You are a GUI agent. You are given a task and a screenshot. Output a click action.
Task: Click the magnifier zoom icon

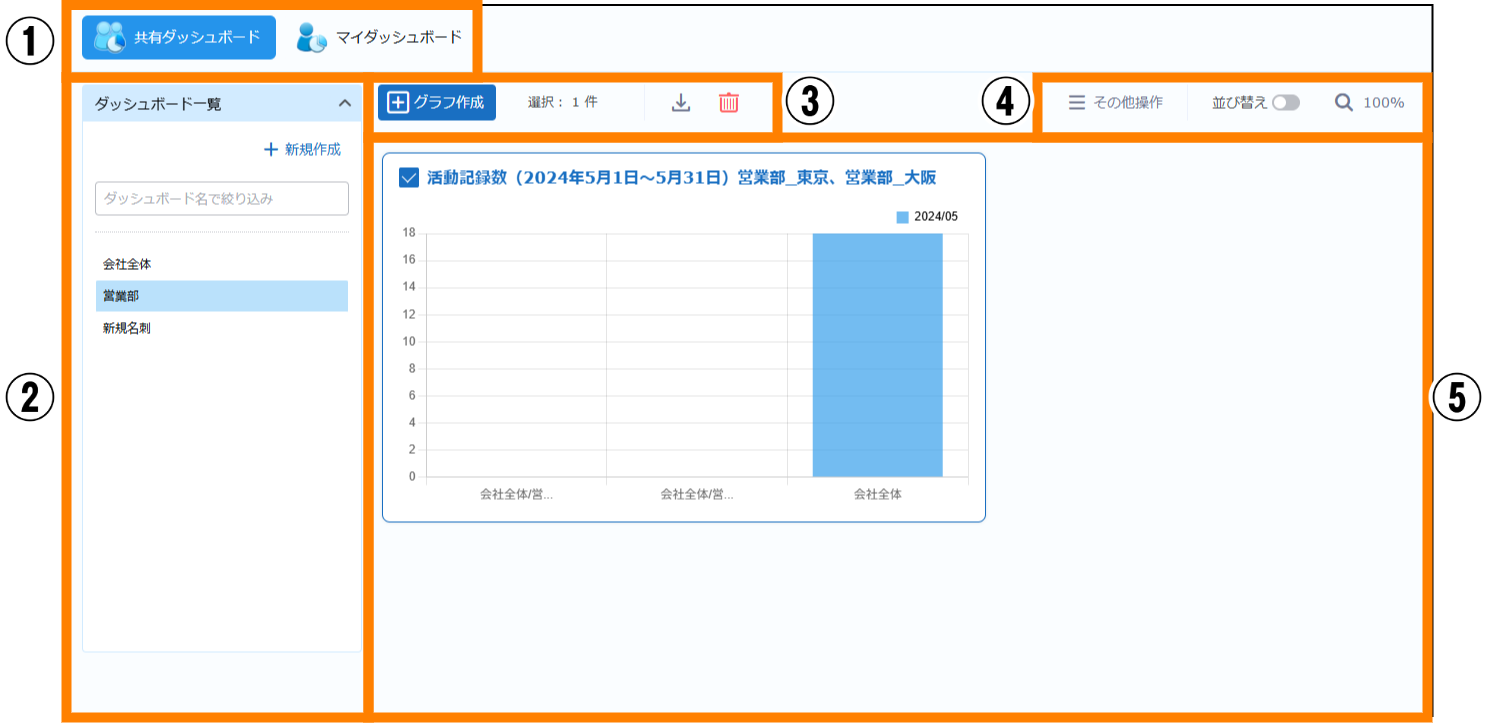tap(1344, 102)
